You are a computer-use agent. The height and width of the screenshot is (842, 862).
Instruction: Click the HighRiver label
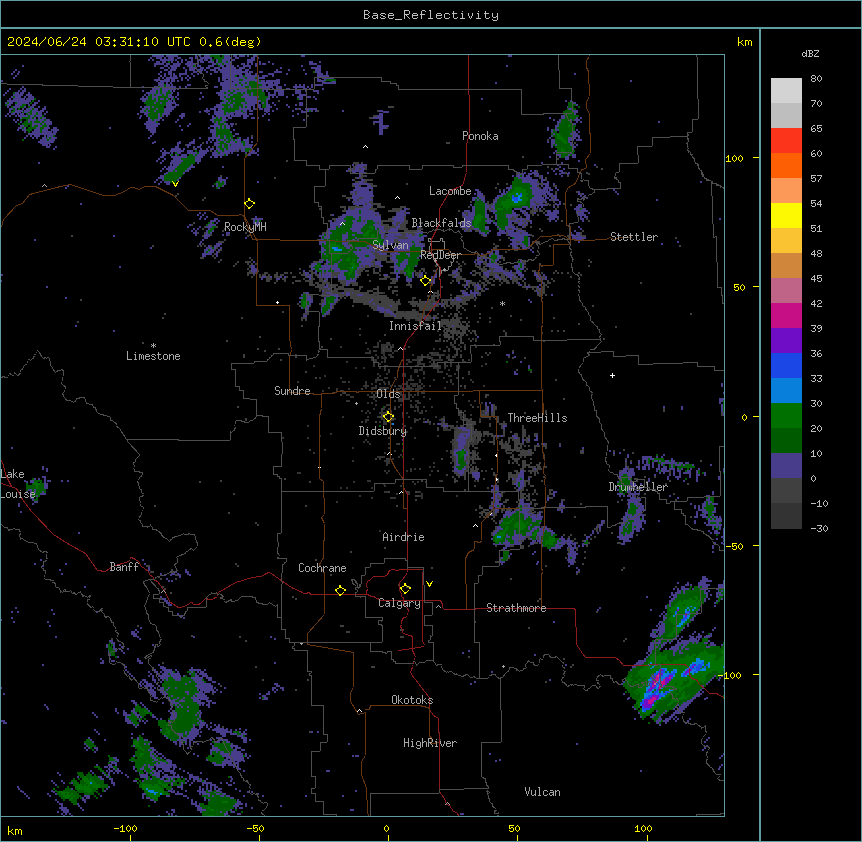tap(430, 743)
